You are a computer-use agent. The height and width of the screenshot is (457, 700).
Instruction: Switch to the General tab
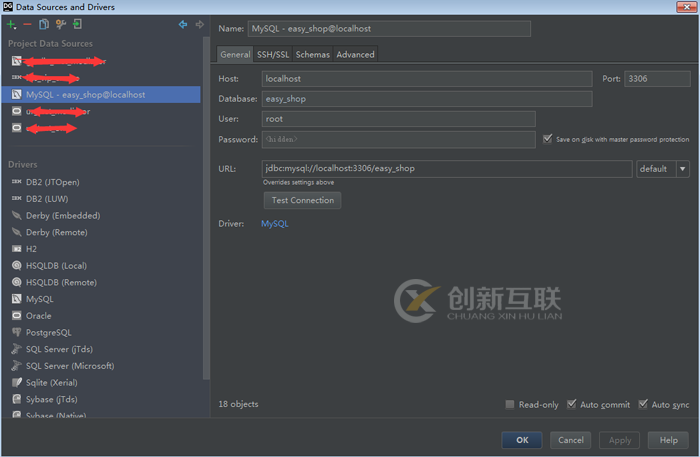click(235, 54)
